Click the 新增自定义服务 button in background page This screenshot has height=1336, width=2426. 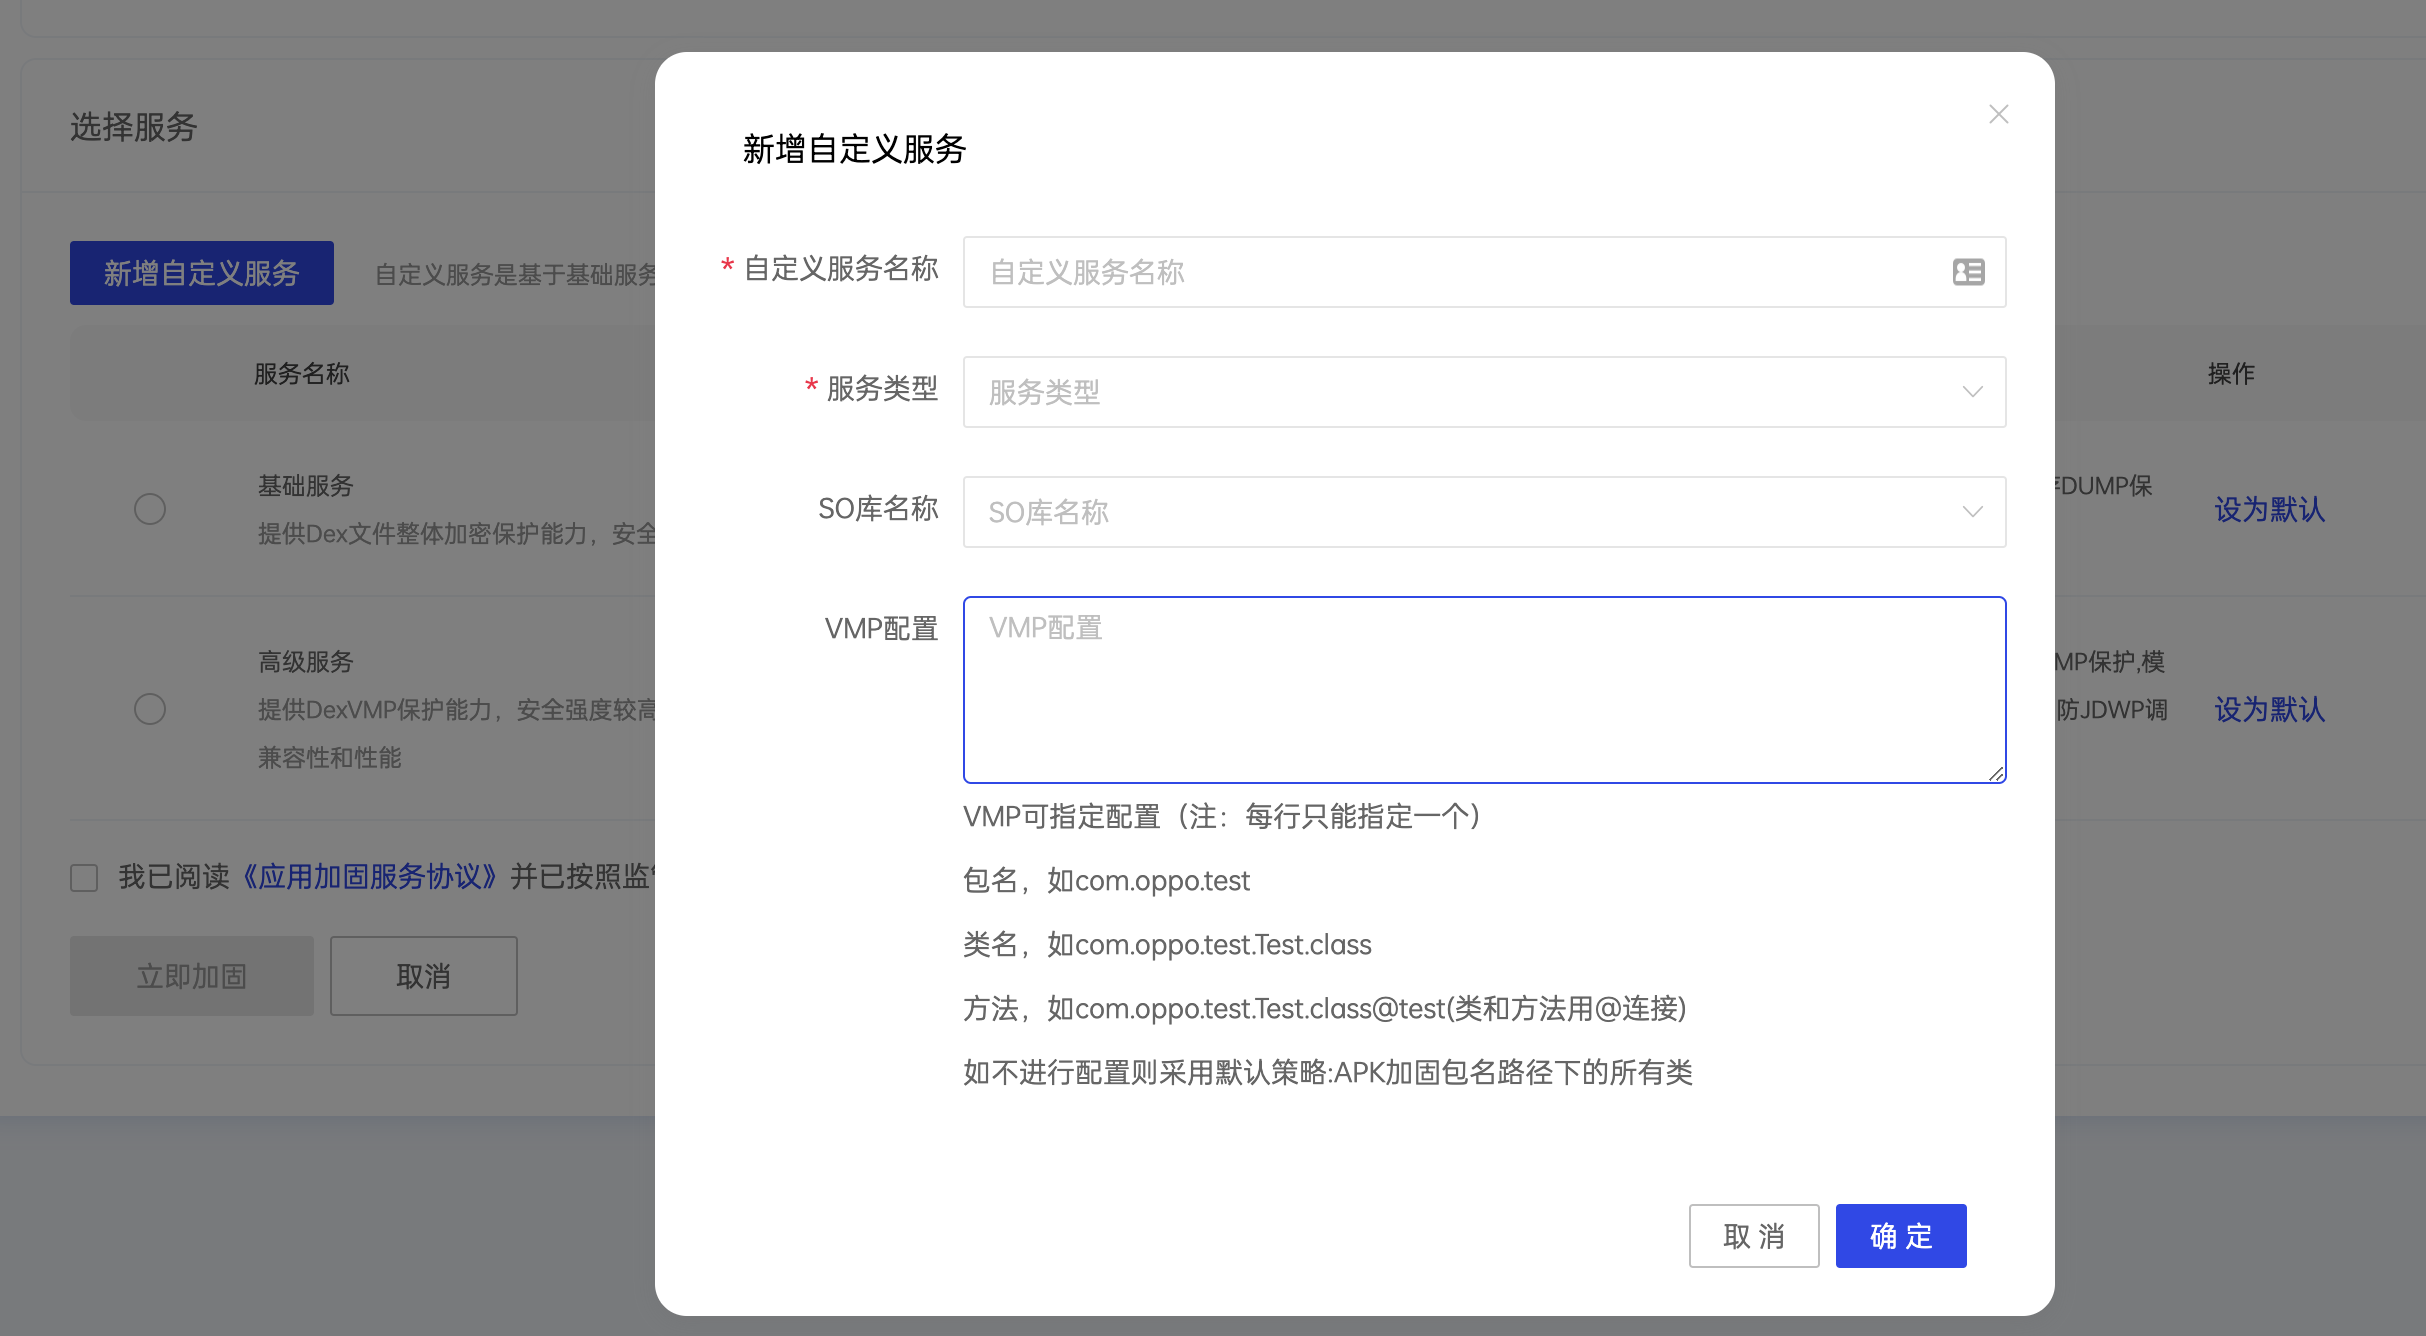pyautogui.click(x=202, y=273)
